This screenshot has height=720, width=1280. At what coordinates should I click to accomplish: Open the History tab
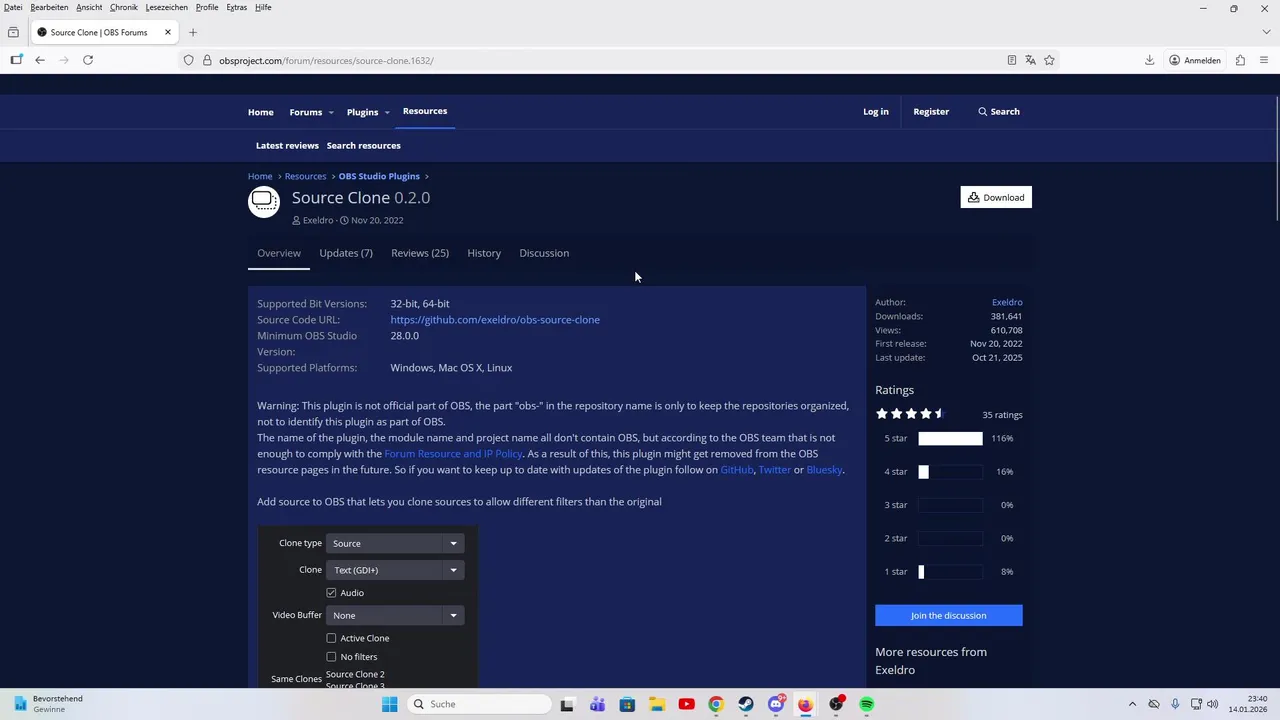tap(484, 253)
